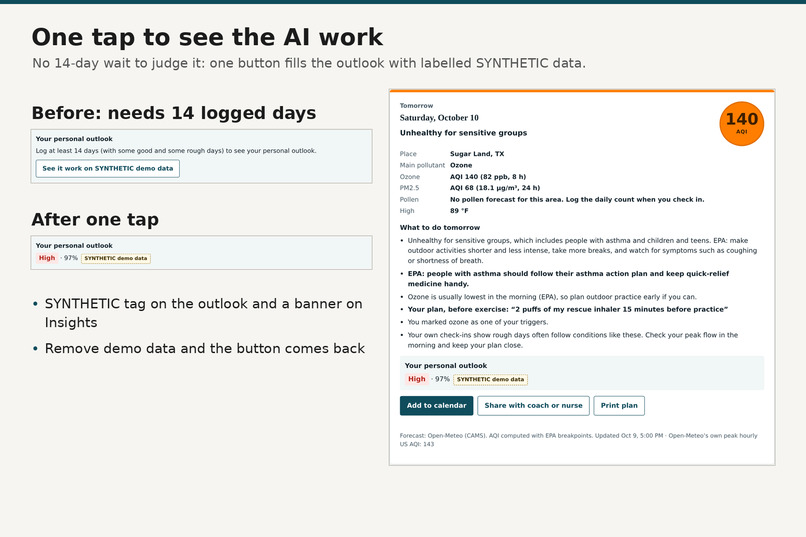Click the 'Forecast: Open-Meteo (CAMS)' footer note

[x=578, y=440]
